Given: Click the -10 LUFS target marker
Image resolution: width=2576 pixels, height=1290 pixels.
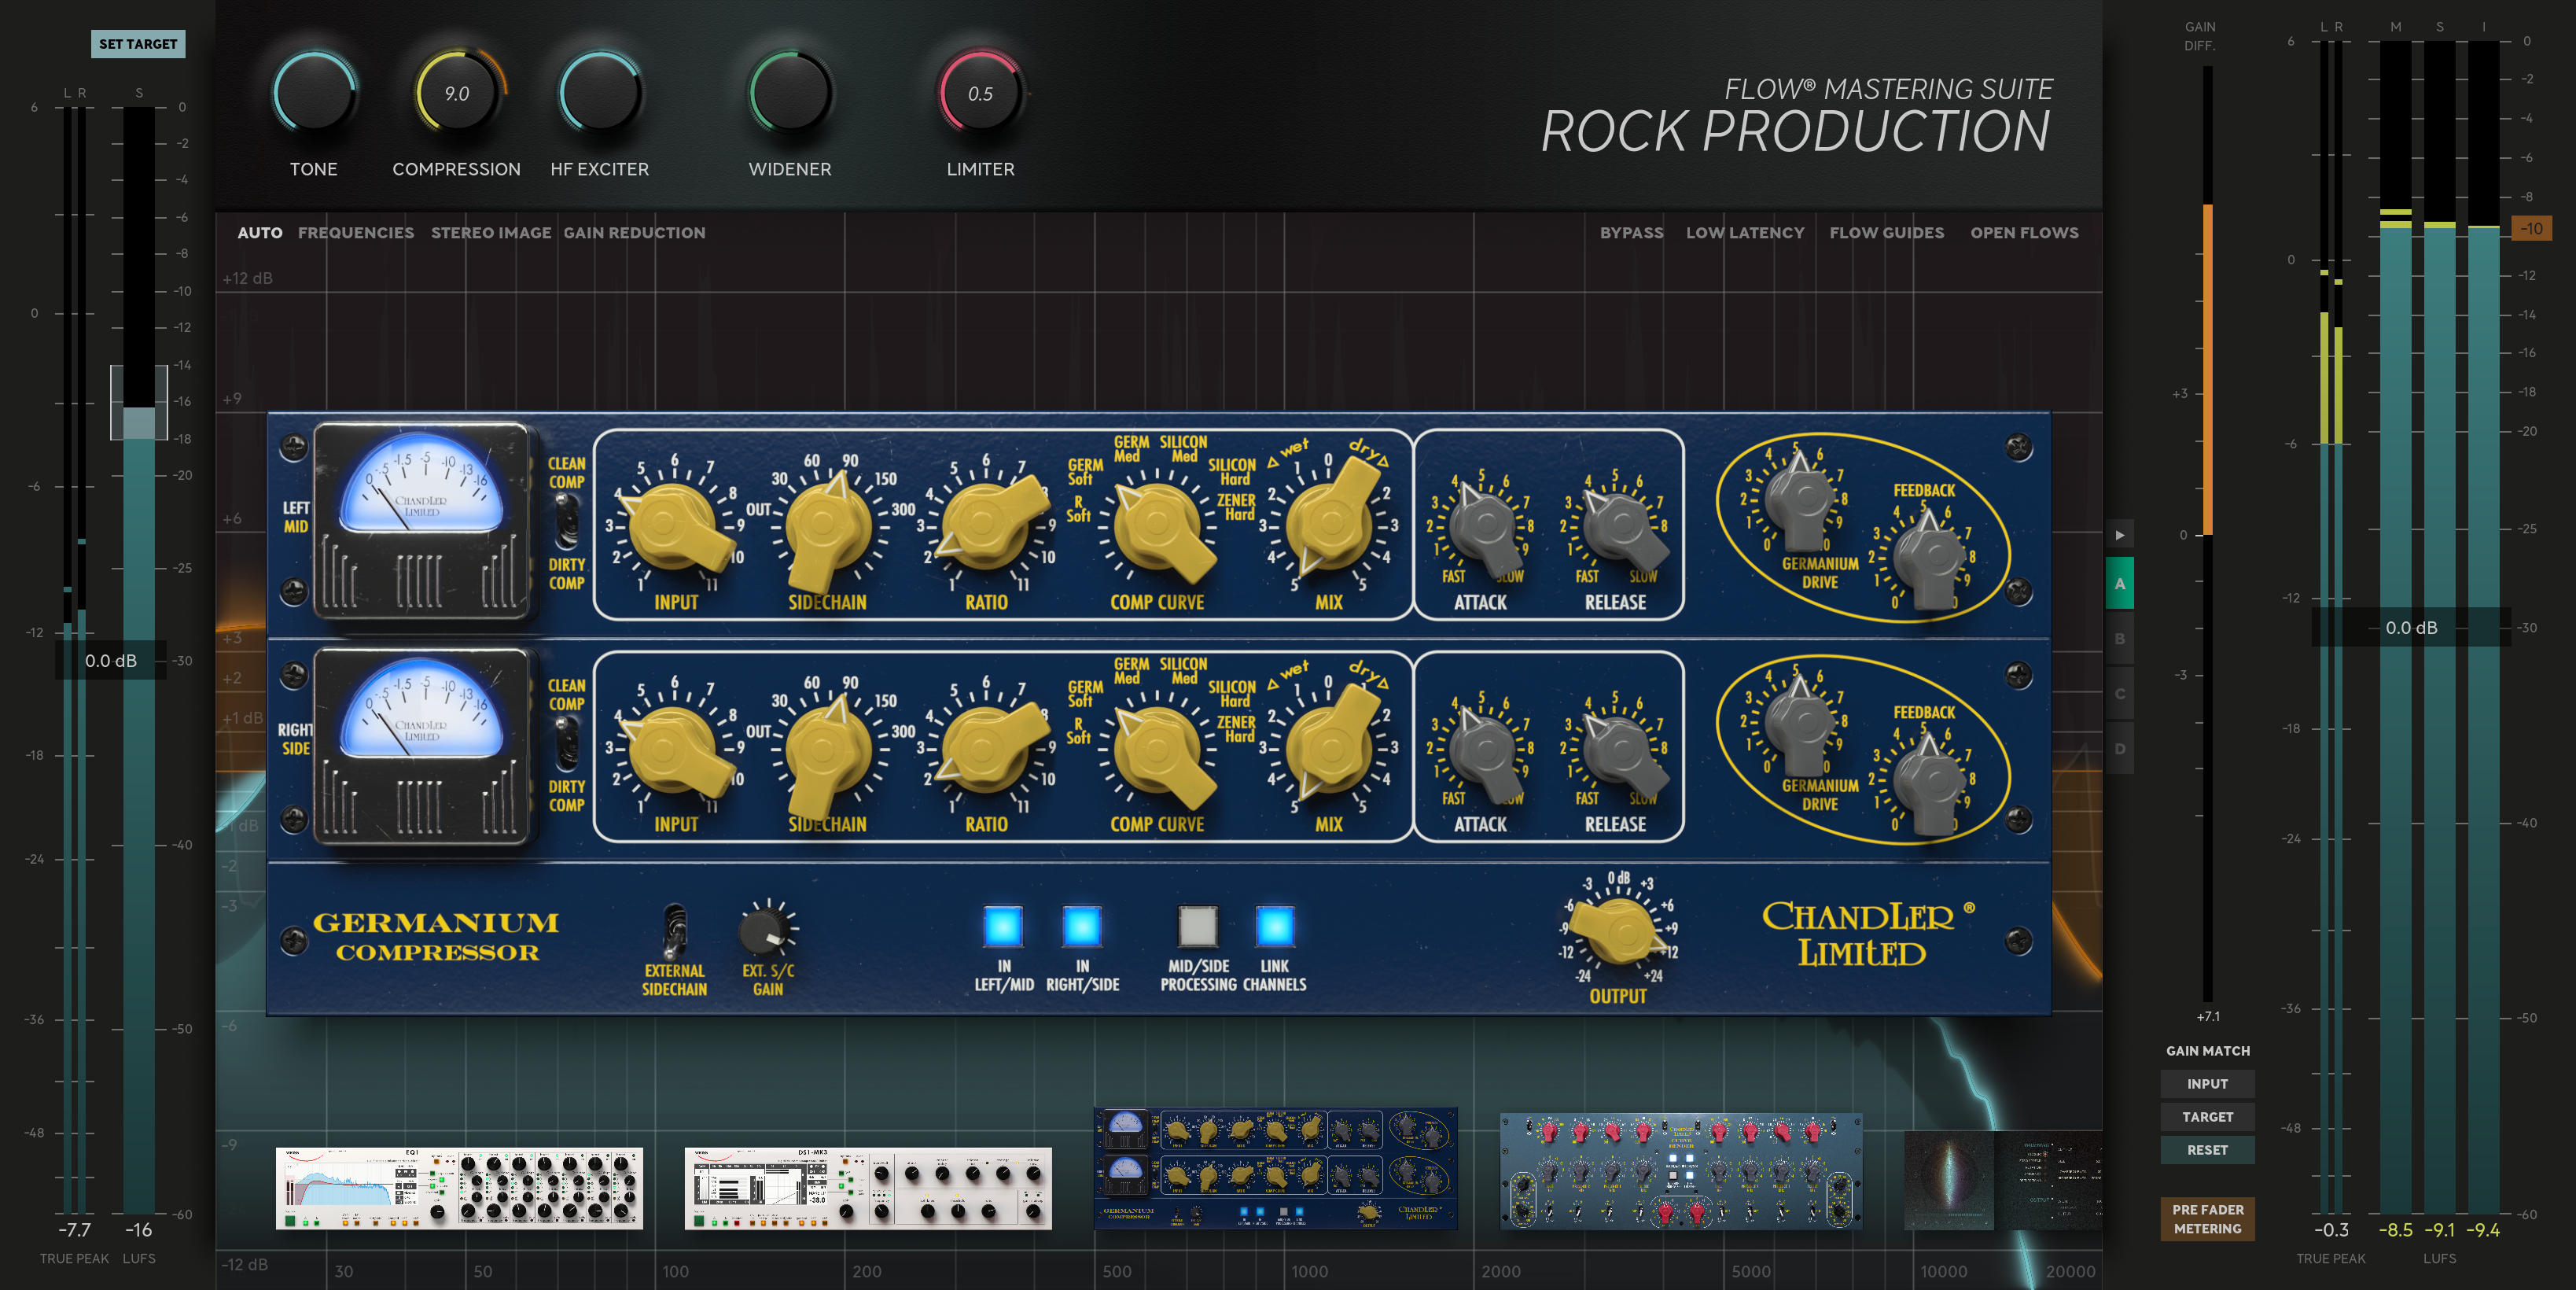Looking at the screenshot, I should tap(2531, 228).
